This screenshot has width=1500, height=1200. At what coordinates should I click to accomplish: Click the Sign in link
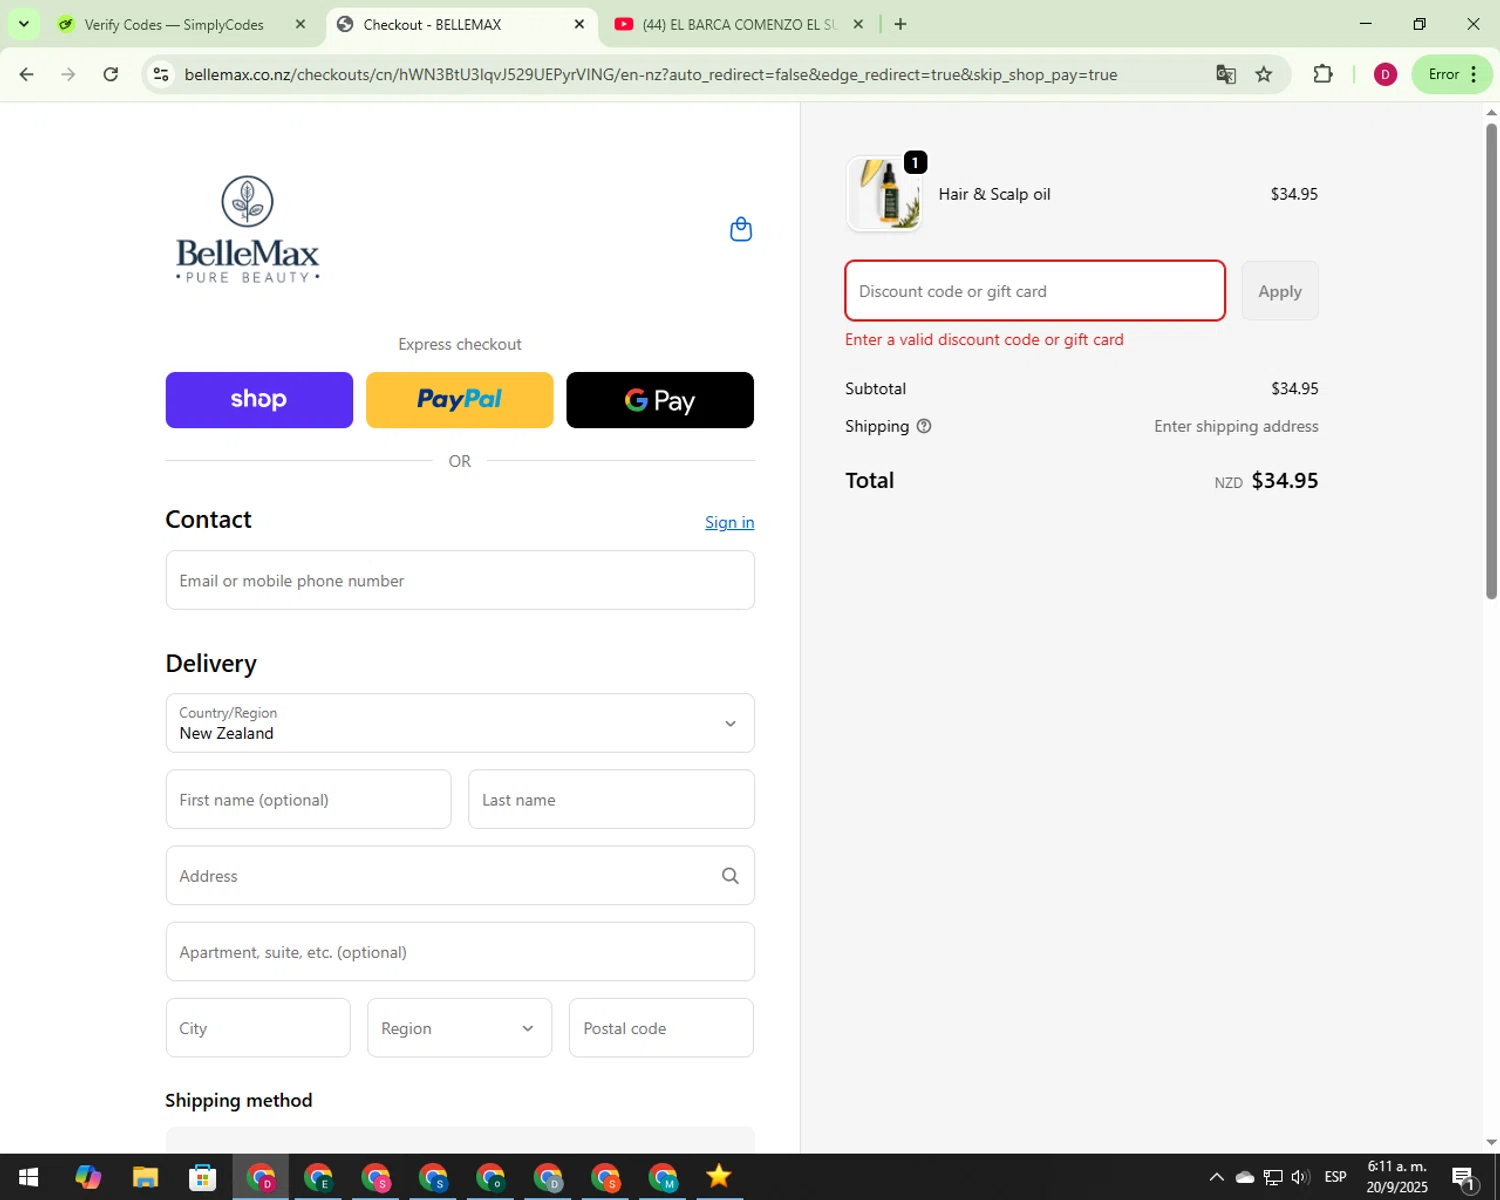point(729,522)
